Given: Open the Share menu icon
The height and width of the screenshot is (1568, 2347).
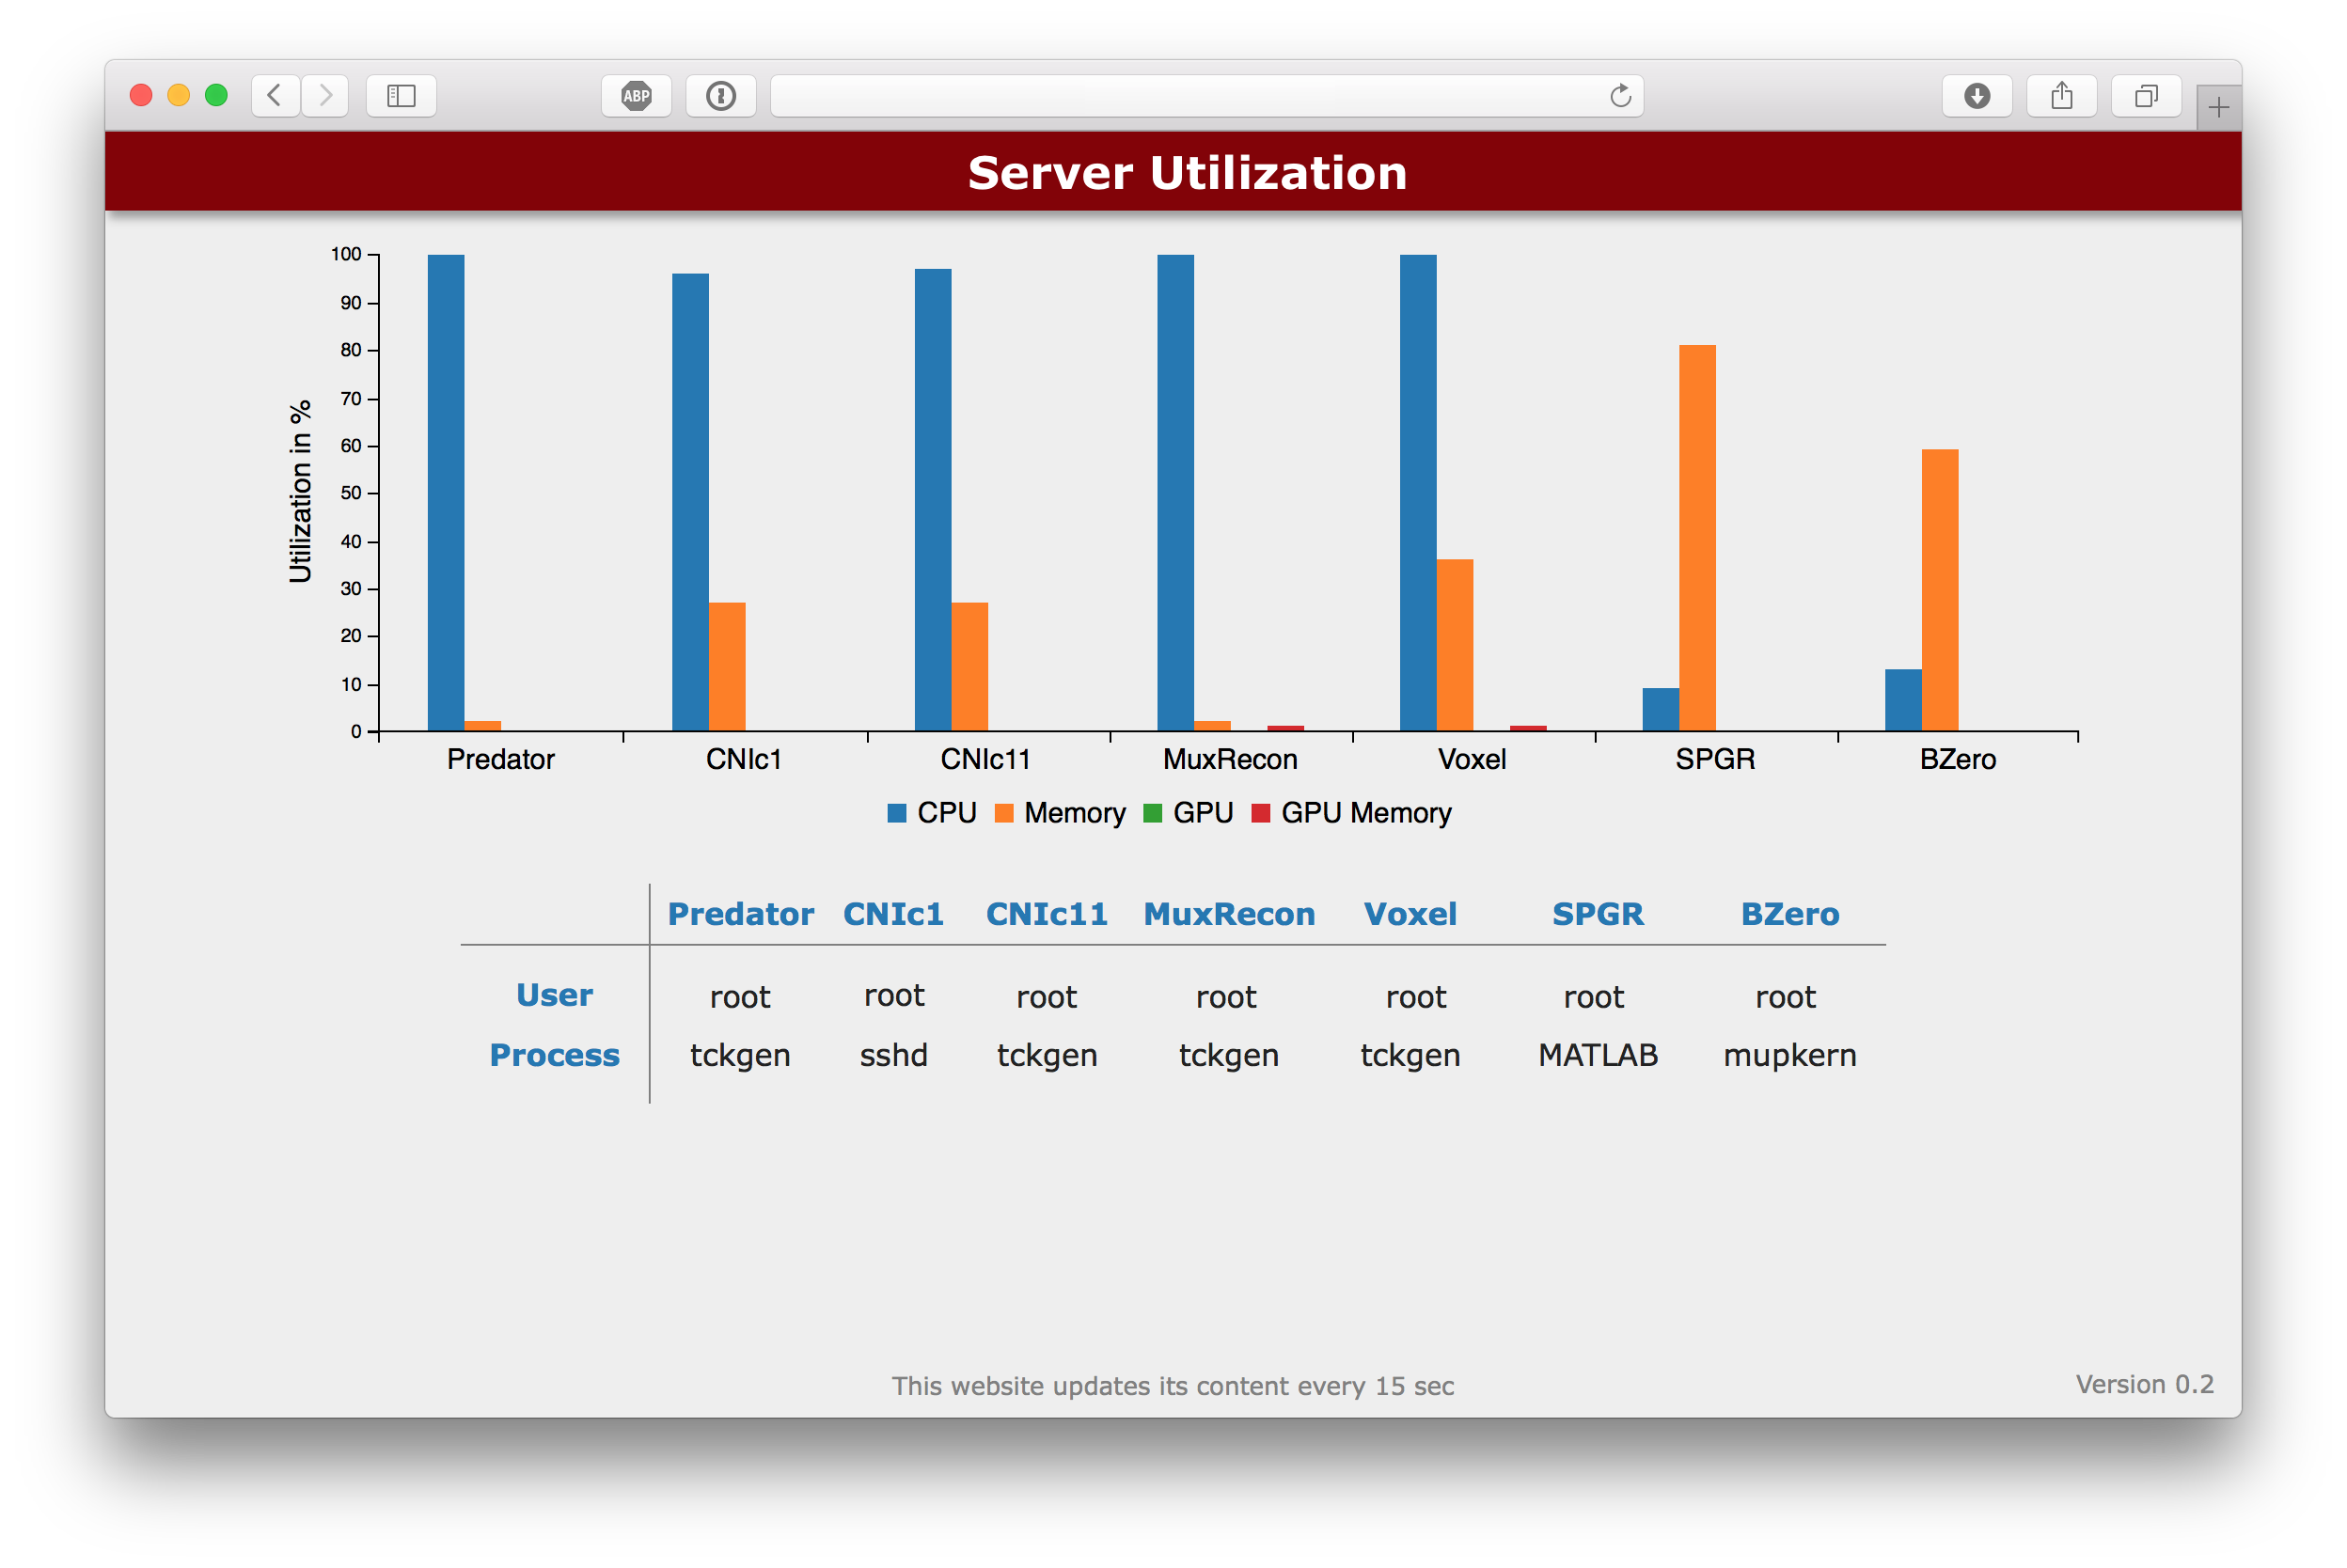Looking at the screenshot, I should (2061, 96).
